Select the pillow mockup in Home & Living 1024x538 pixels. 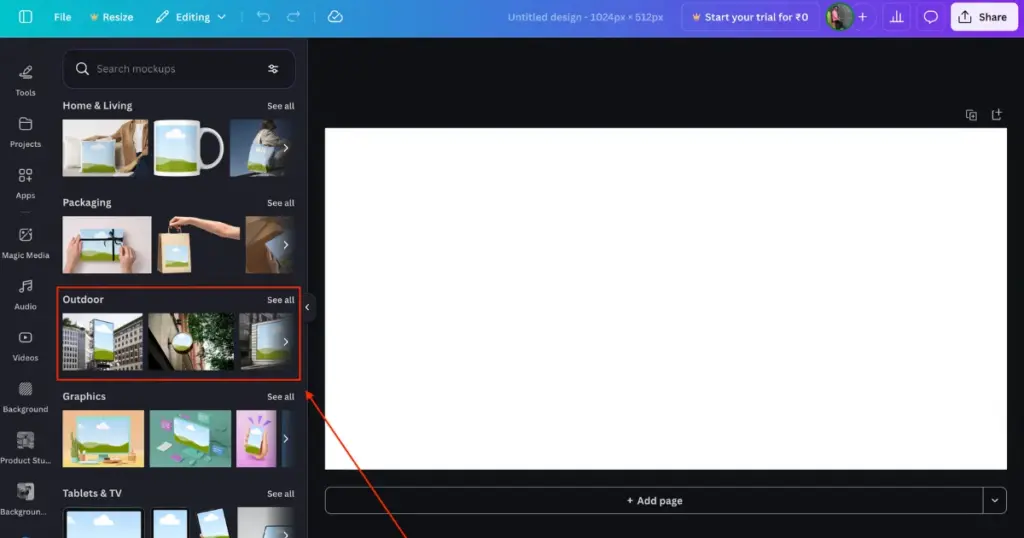click(x=105, y=148)
